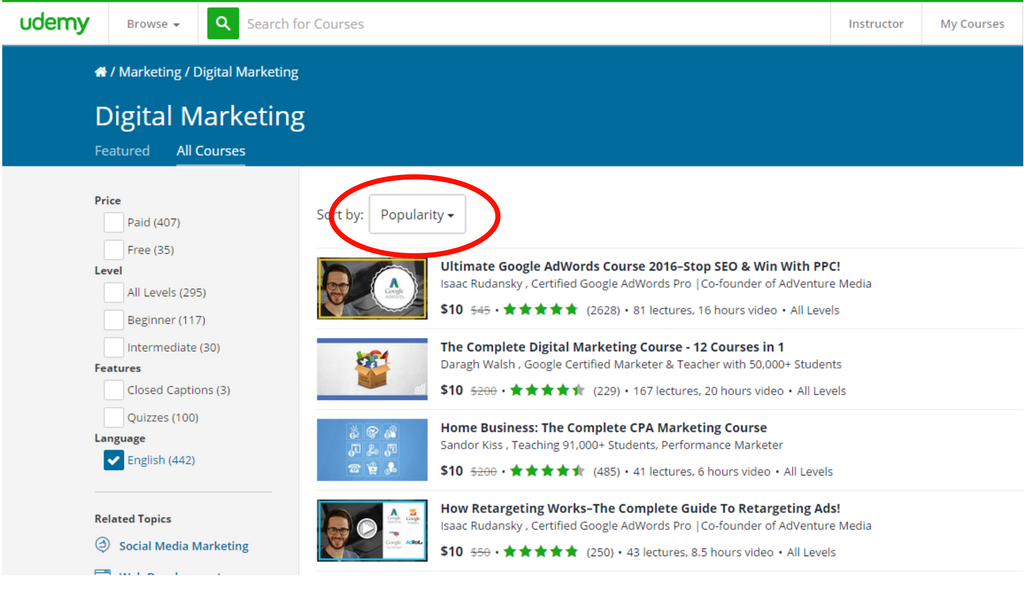Click the star rating with (250) reviews
1024x602 pixels.
pos(541,552)
